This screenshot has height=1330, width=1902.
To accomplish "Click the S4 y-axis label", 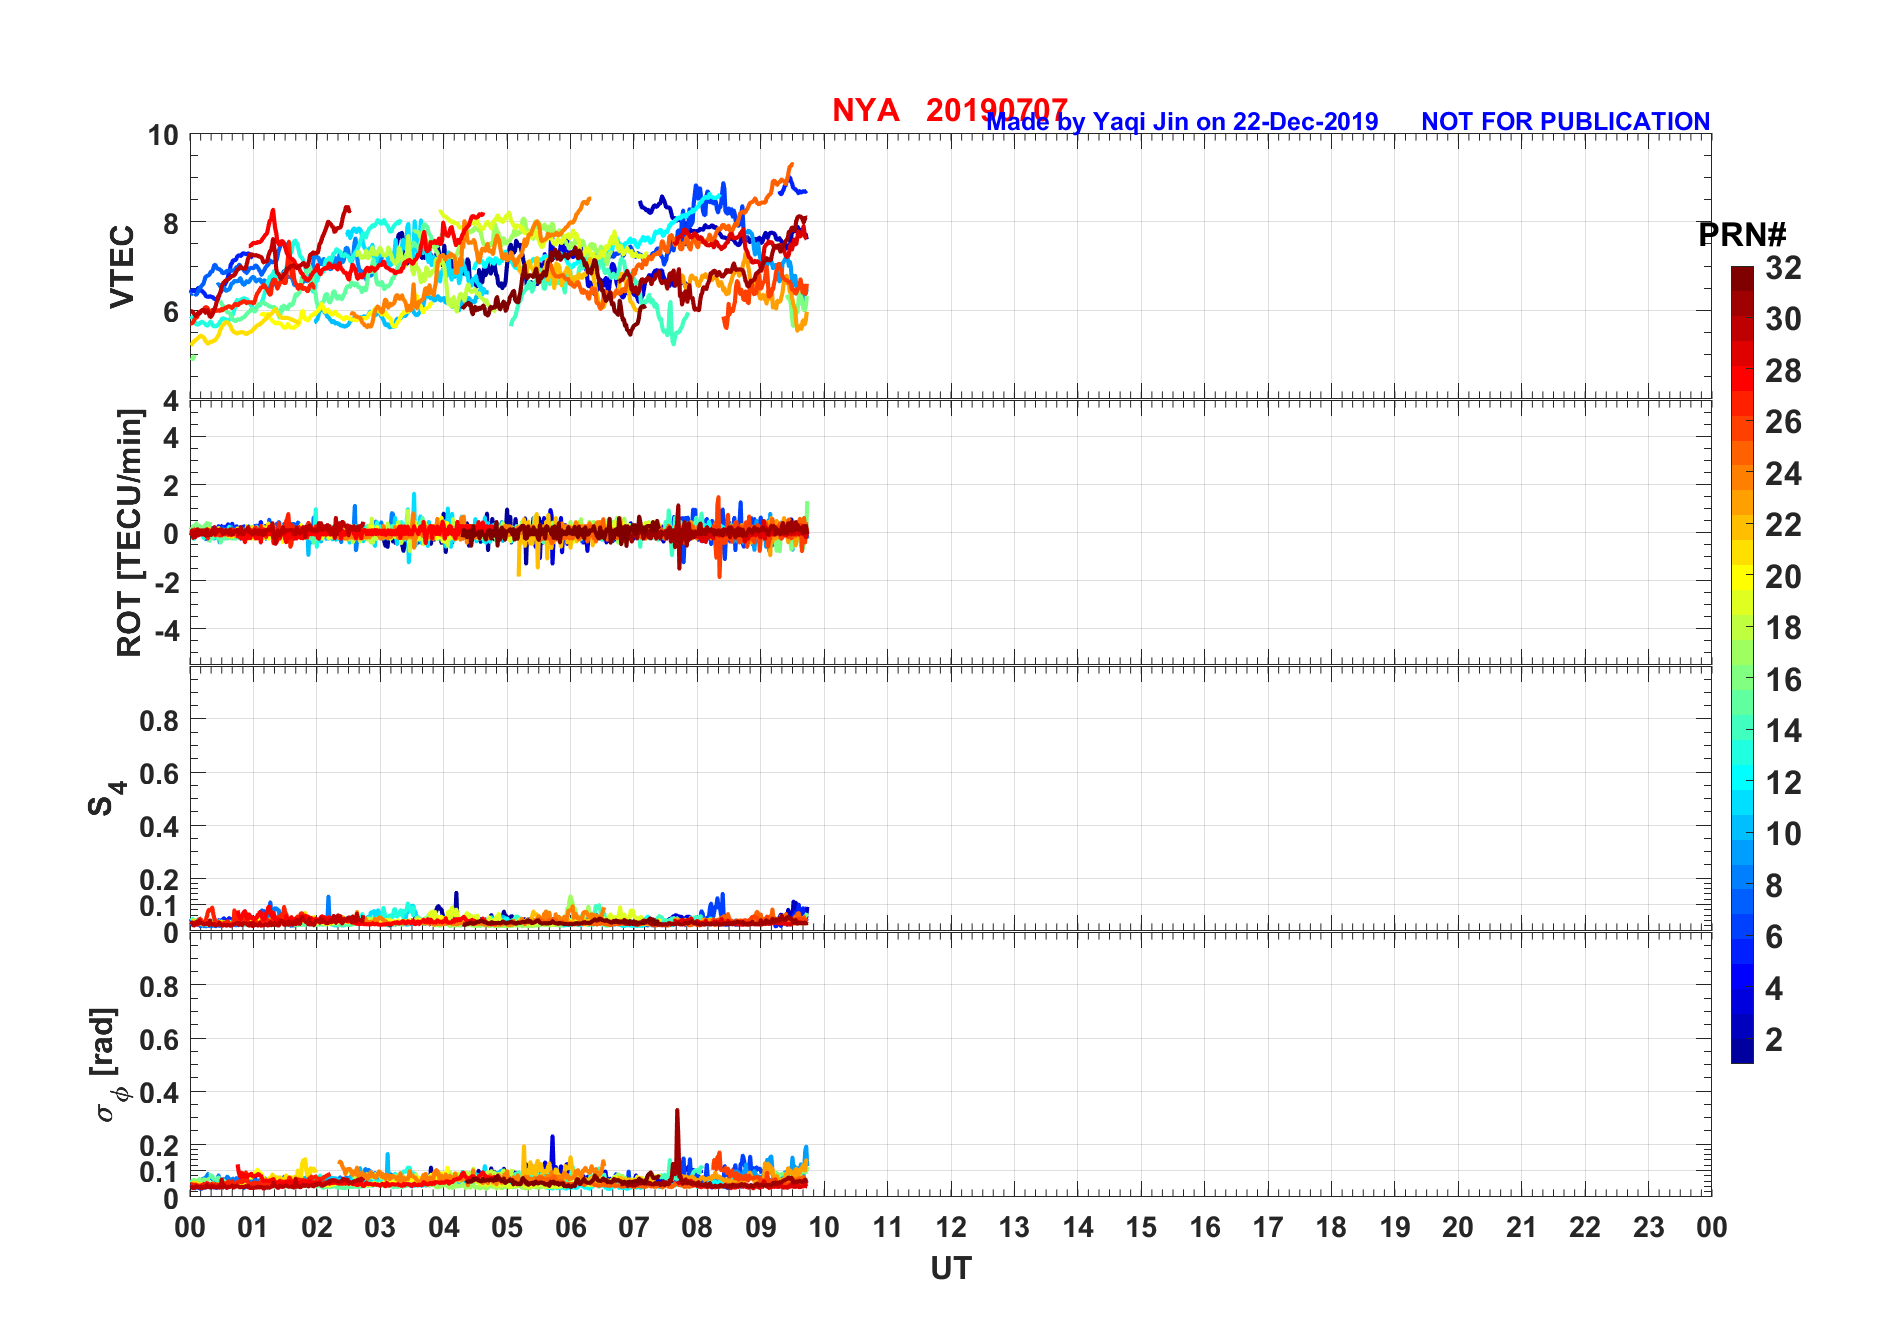I will point(107,798).
